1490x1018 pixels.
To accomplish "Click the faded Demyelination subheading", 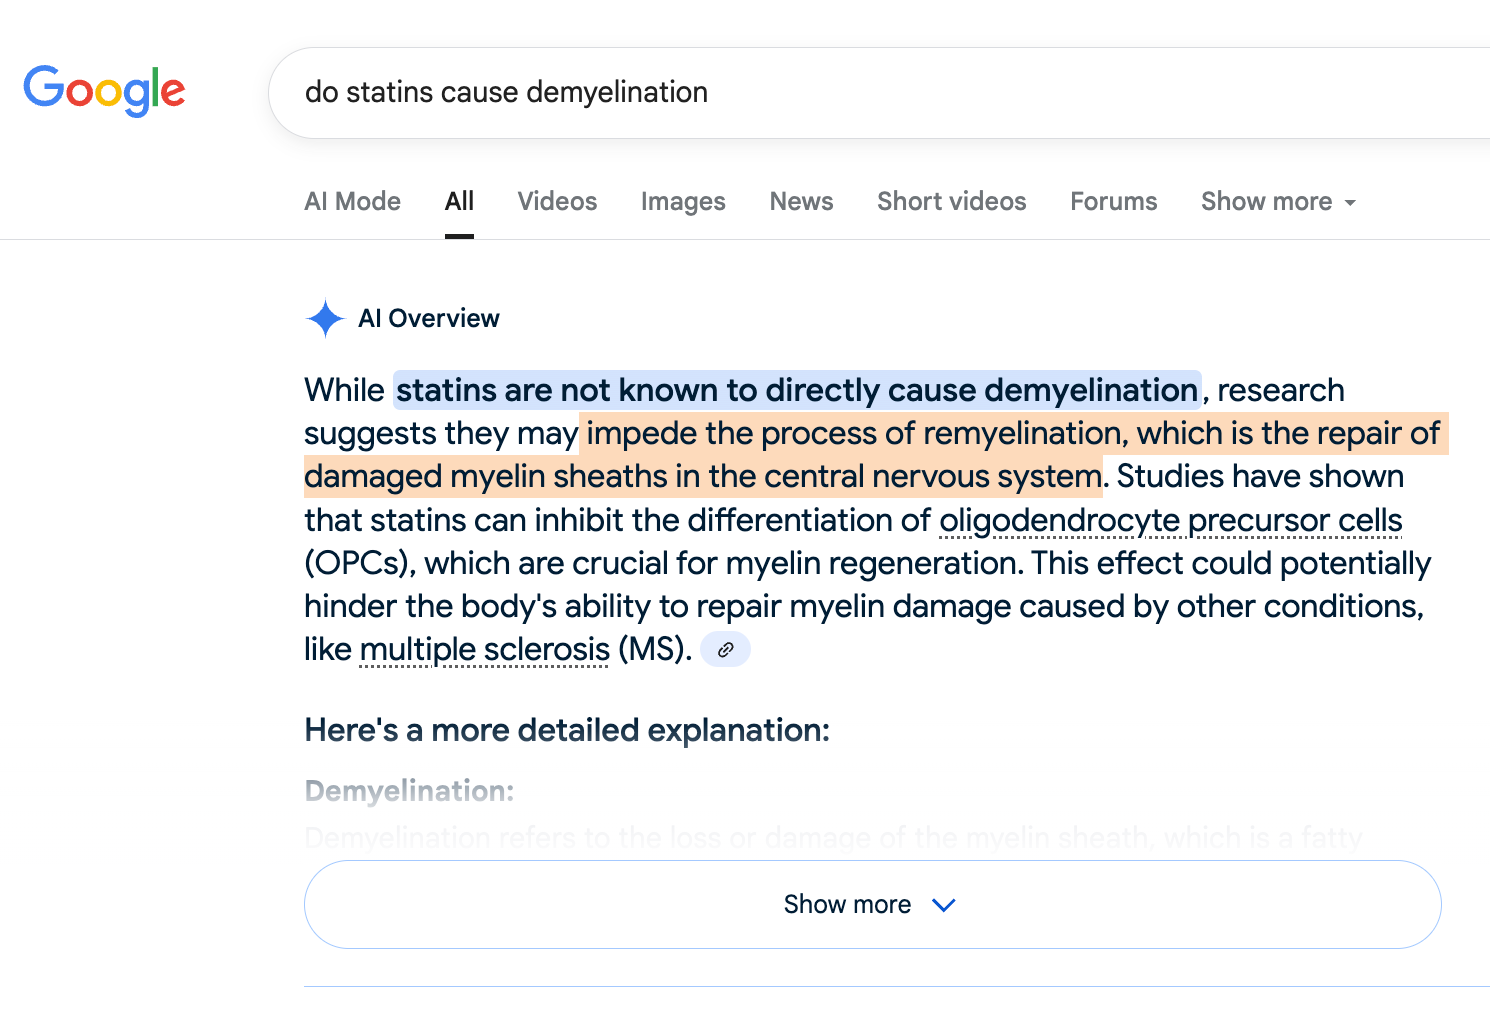I will pos(409,791).
